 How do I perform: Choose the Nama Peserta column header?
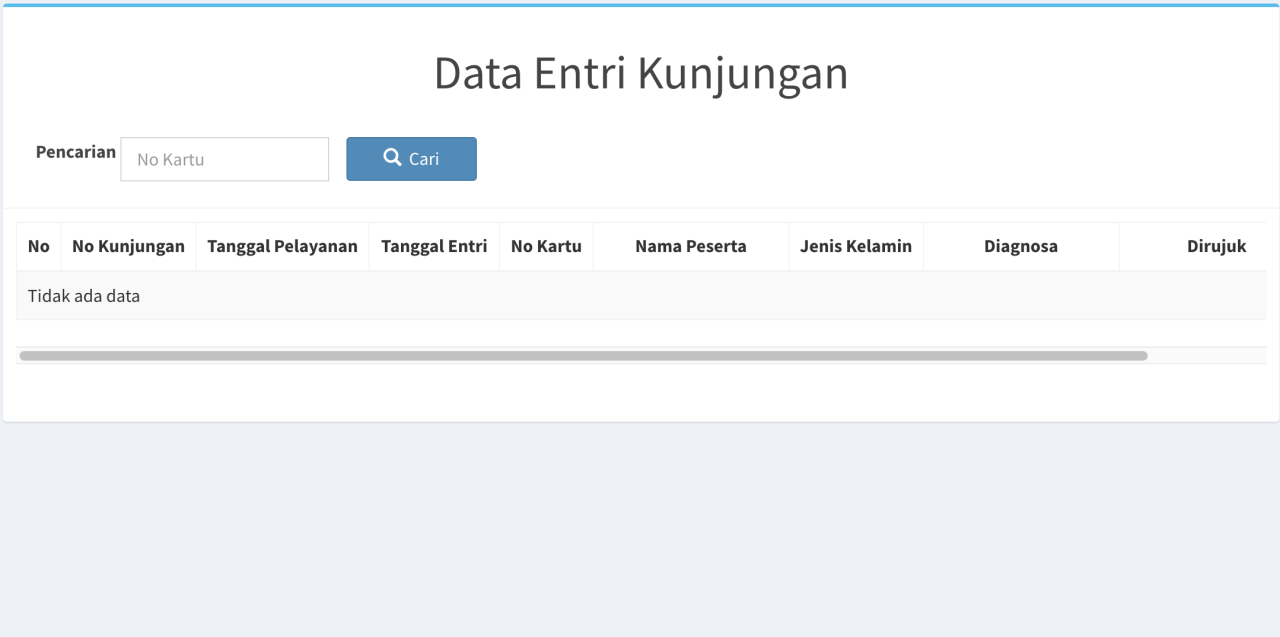tap(690, 246)
